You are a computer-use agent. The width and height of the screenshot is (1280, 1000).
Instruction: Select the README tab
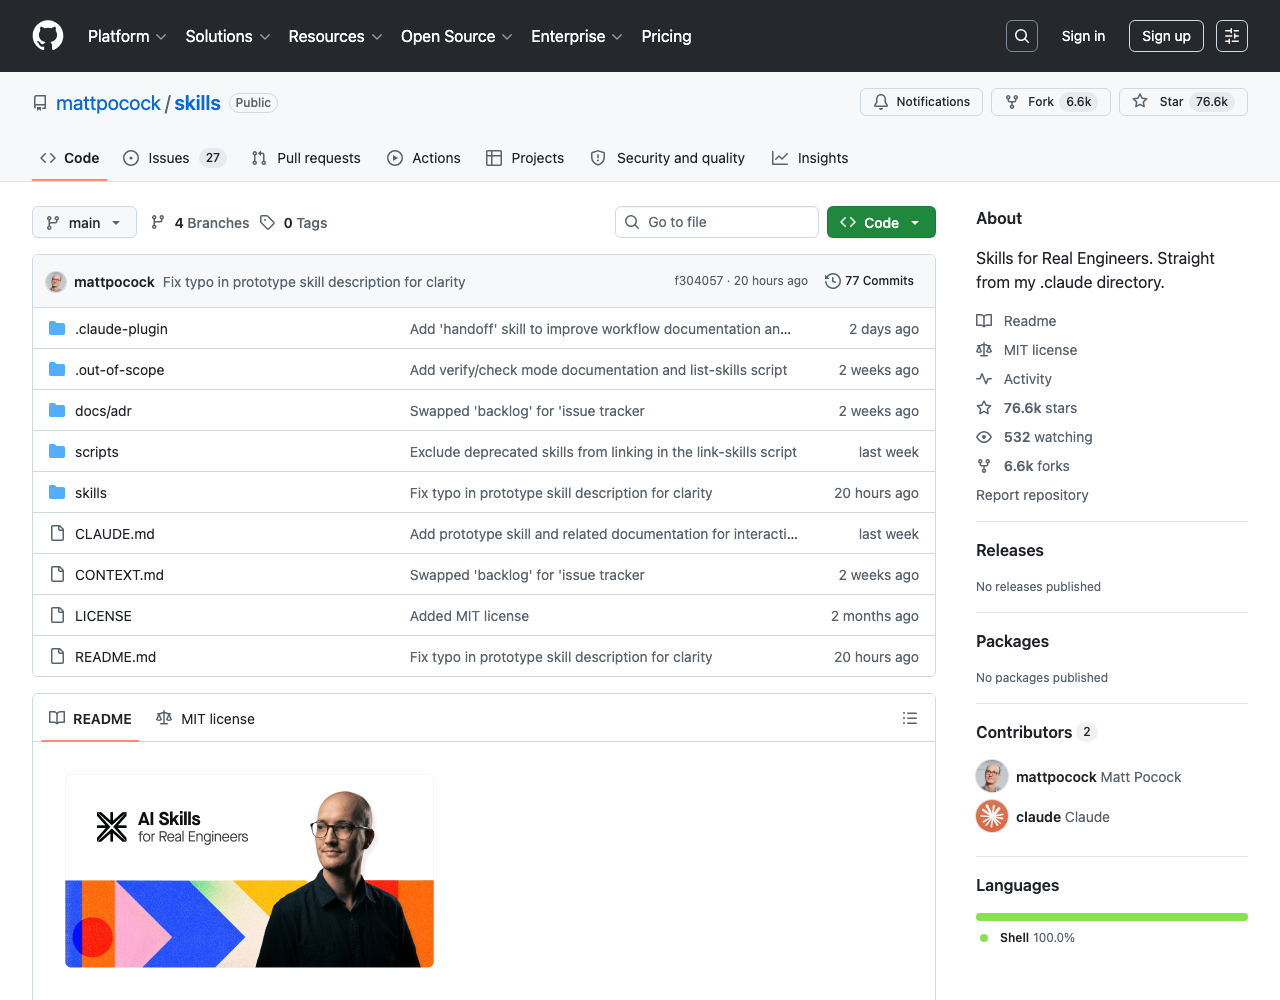coord(90,718)
